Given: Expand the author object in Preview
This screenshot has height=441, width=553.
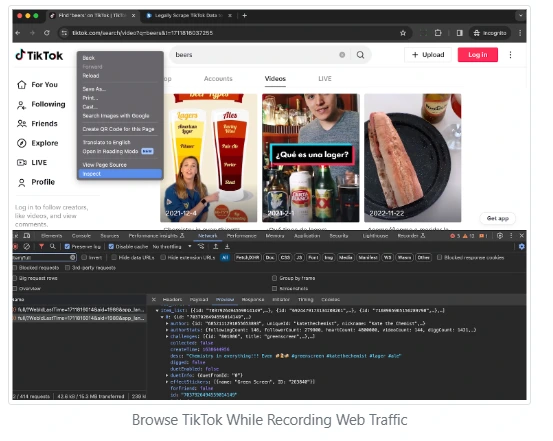Looking at the screenshot, I should pos(167,323).
